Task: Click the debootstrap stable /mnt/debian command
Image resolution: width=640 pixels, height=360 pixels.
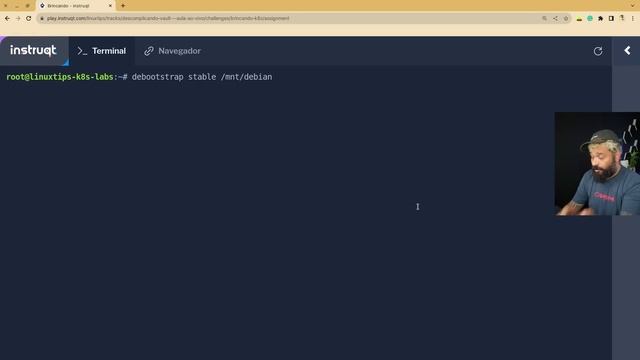Action: tap(202, 77)
